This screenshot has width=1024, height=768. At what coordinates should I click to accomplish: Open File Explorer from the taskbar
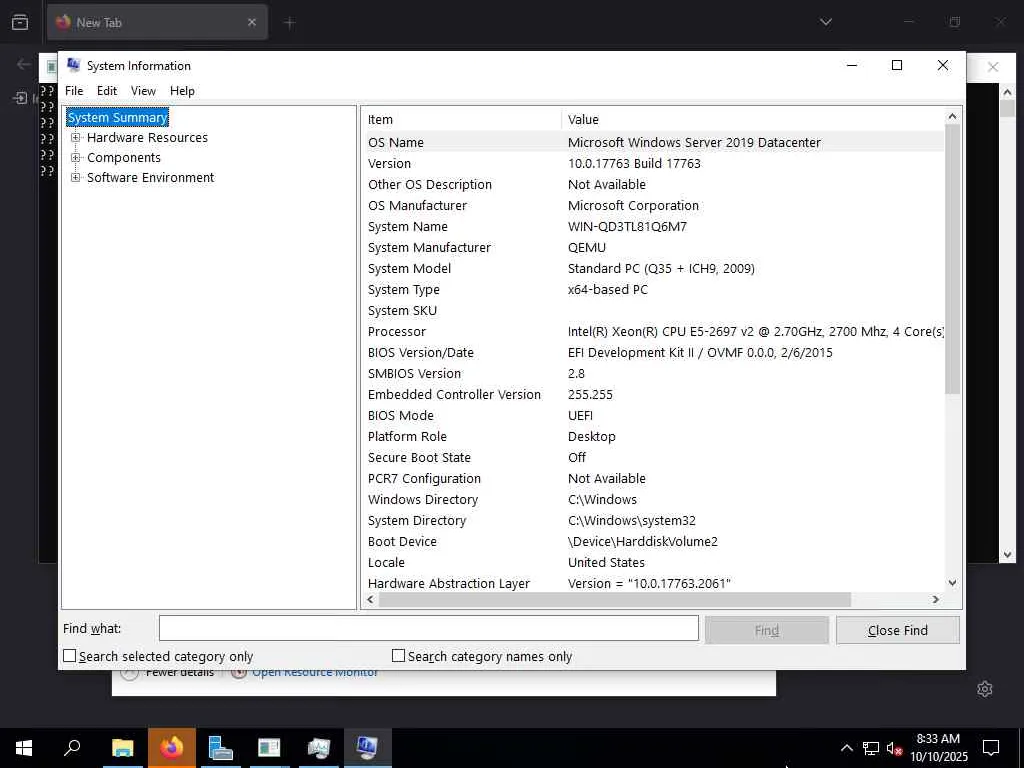[x=122, y=748]
